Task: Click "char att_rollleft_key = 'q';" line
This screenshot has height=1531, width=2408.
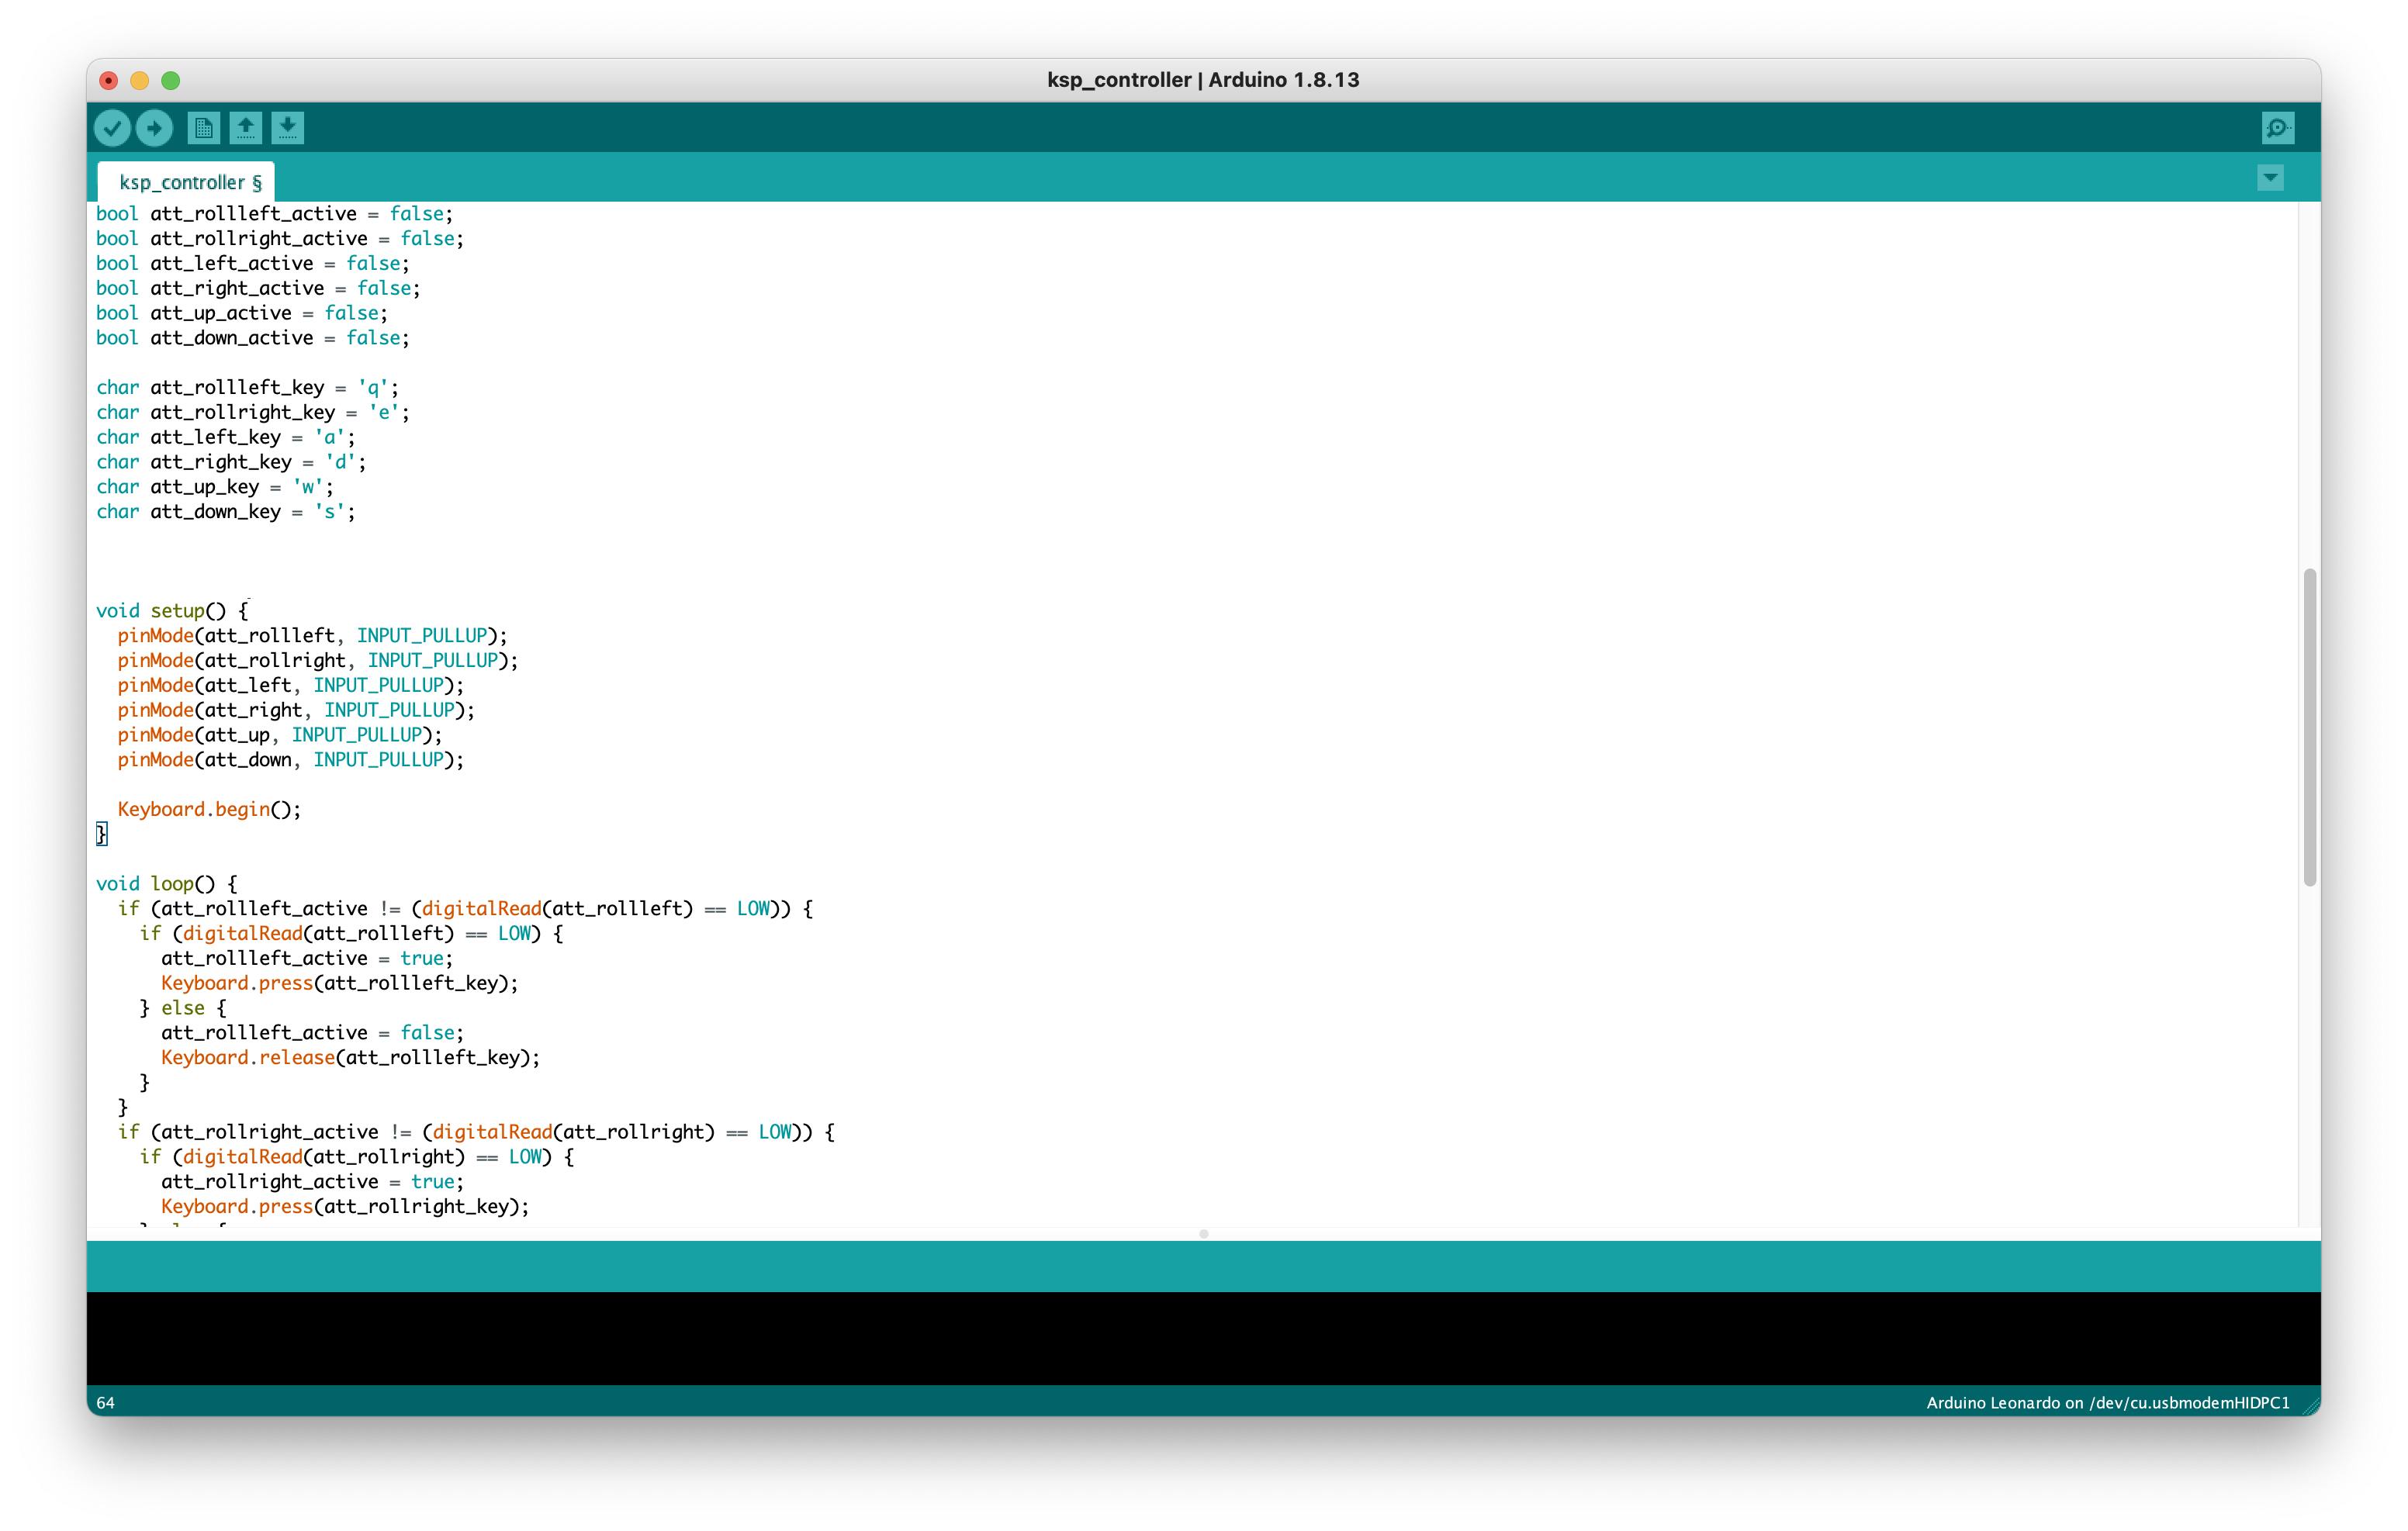Action: [x=248, y=387]
